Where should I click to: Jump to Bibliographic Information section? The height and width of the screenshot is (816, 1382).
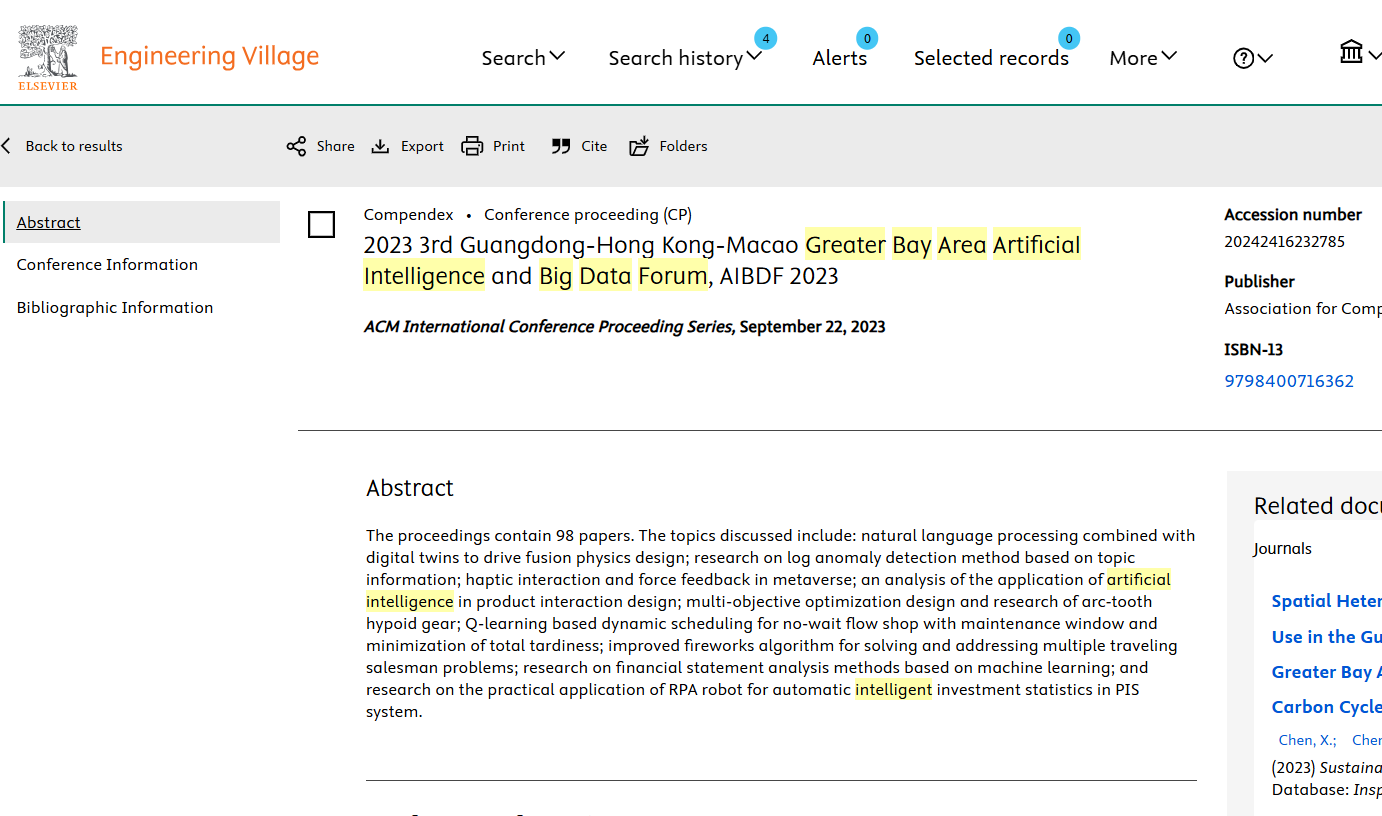click(x=115, y=307)
